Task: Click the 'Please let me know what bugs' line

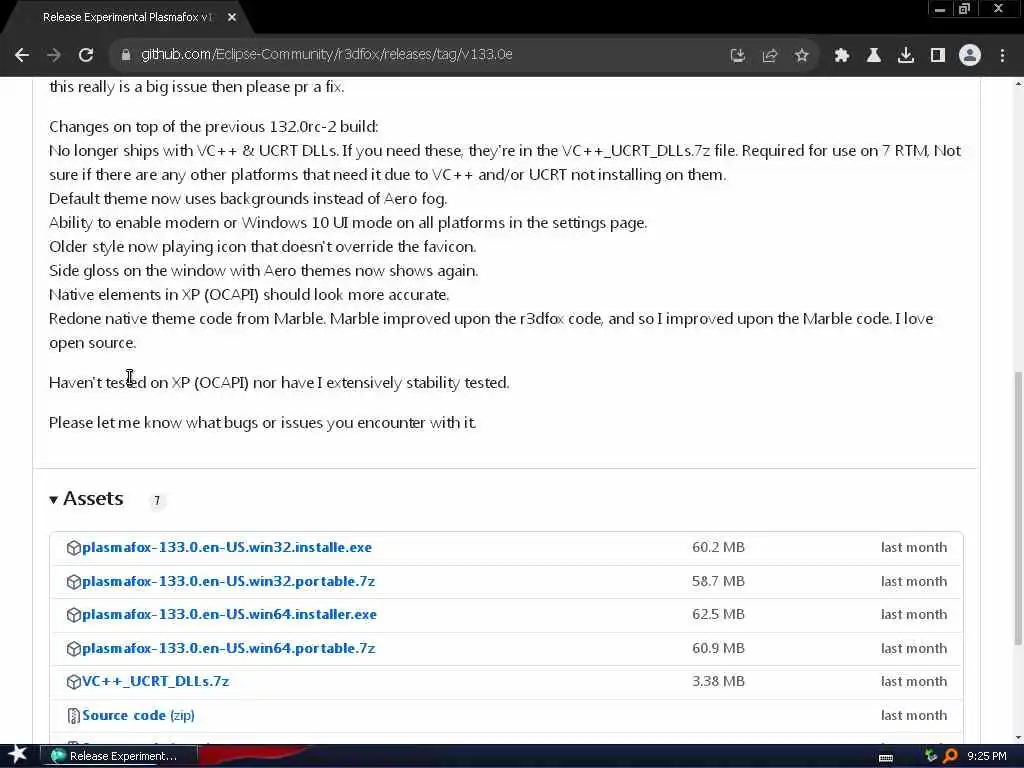Action: 263,423
